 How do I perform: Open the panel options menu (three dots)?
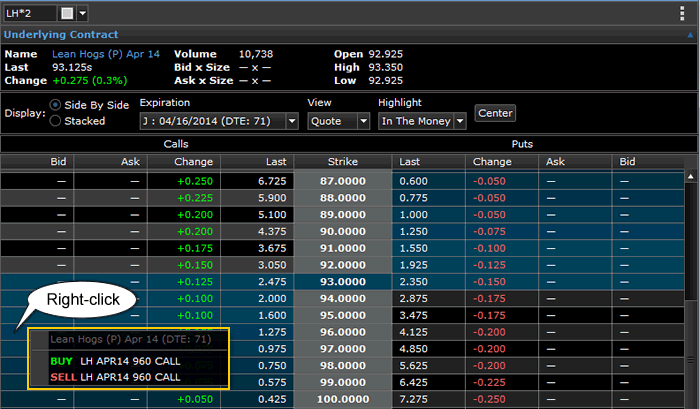[x=686, y=14]
